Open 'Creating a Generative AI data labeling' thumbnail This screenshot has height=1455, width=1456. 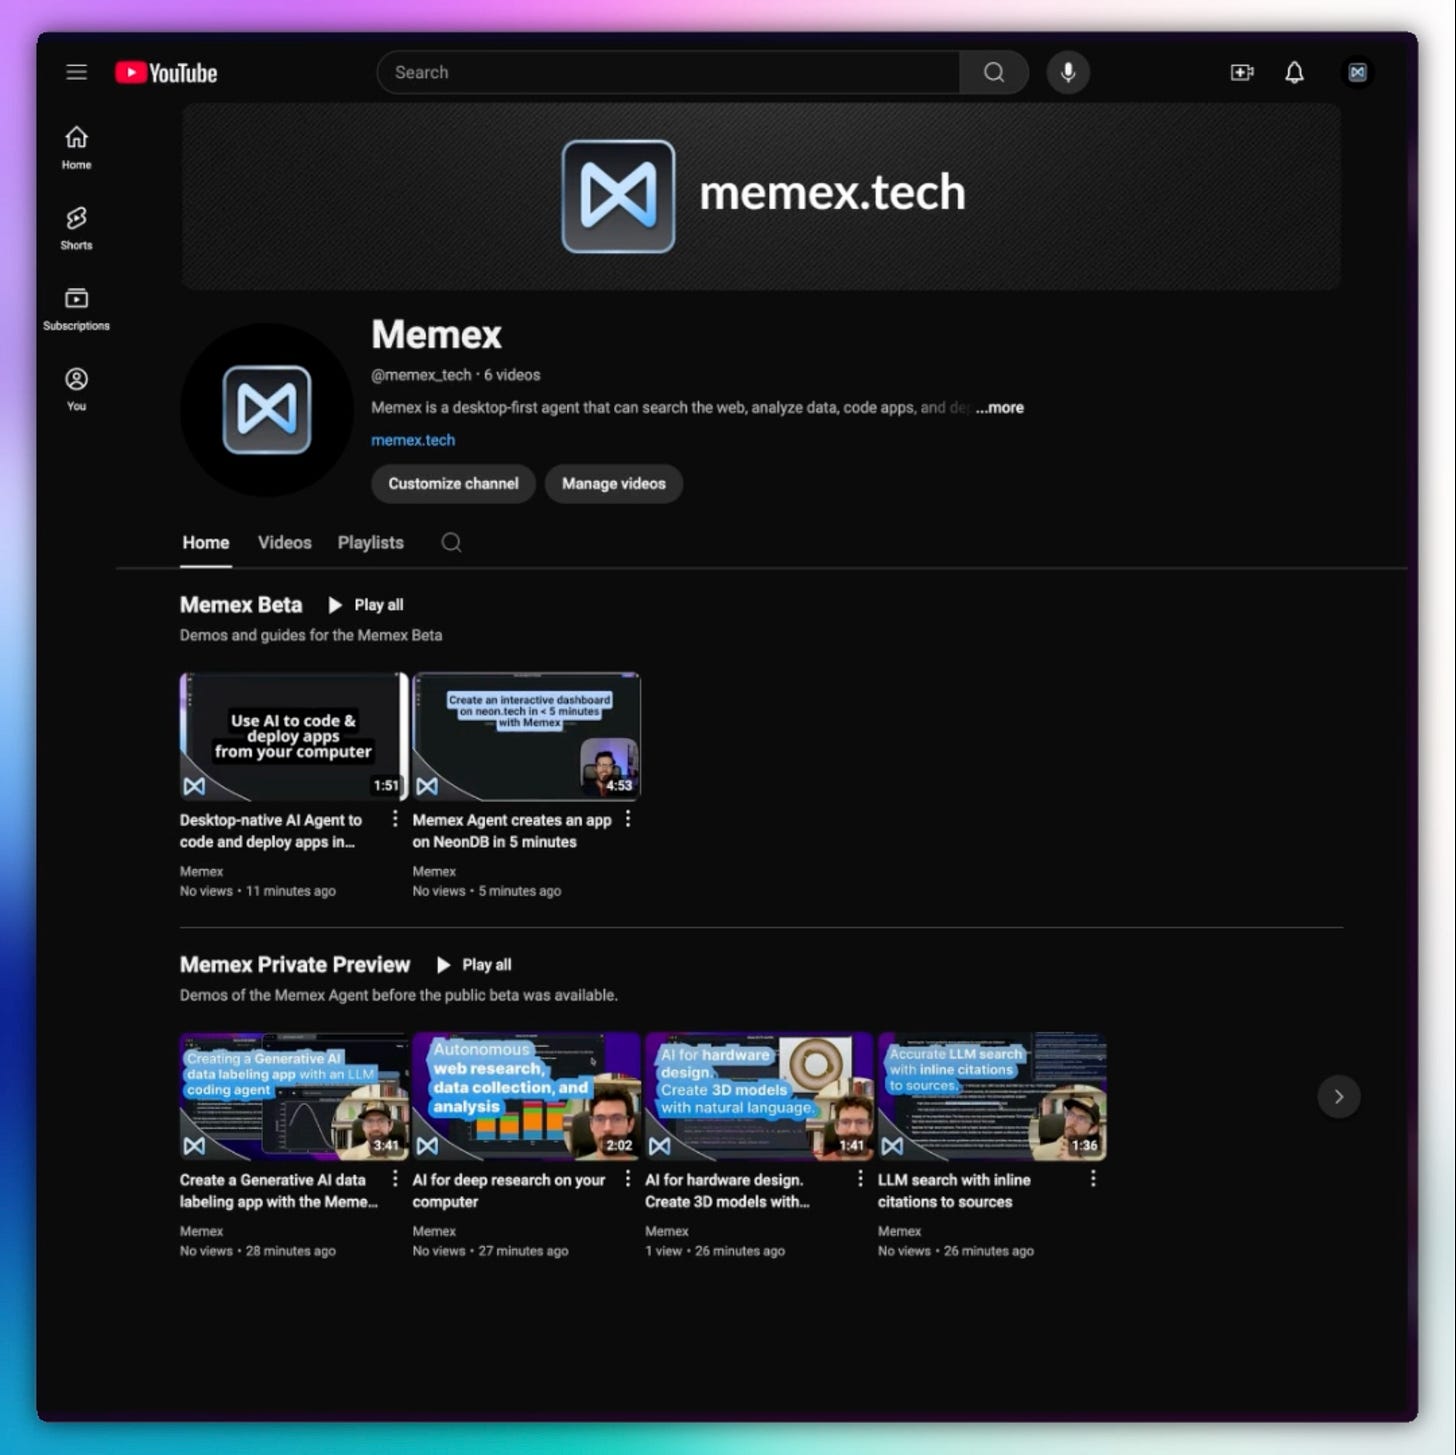tap(294, 1097)
